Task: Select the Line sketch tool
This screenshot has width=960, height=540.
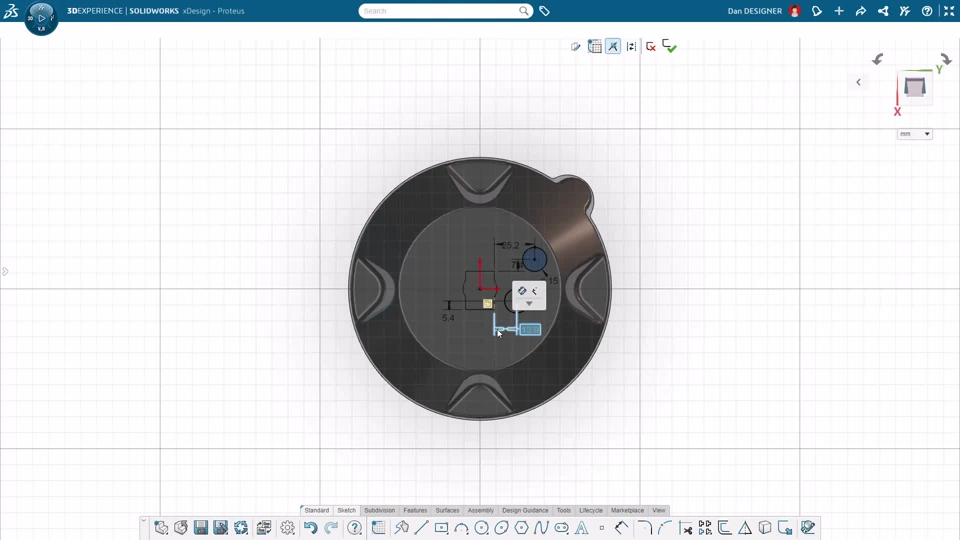Action: tap(421, 527)
